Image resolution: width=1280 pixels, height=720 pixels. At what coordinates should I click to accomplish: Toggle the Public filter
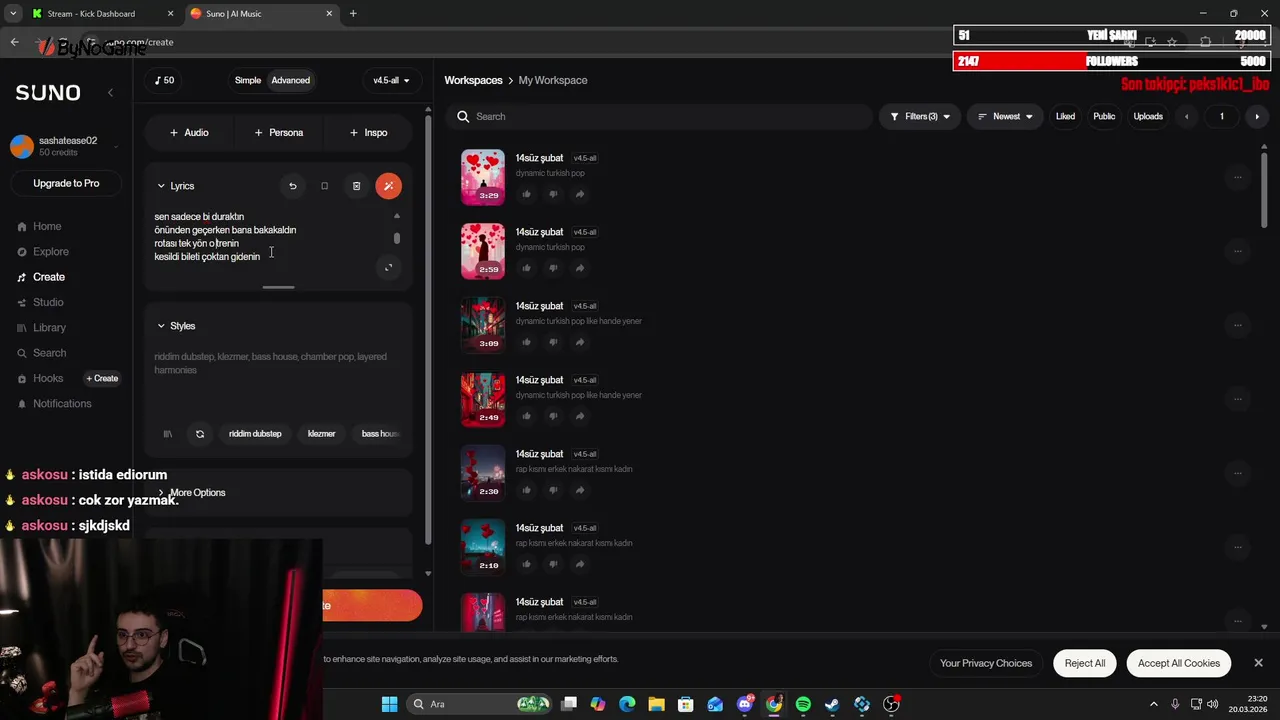[x=1104, y=117]
